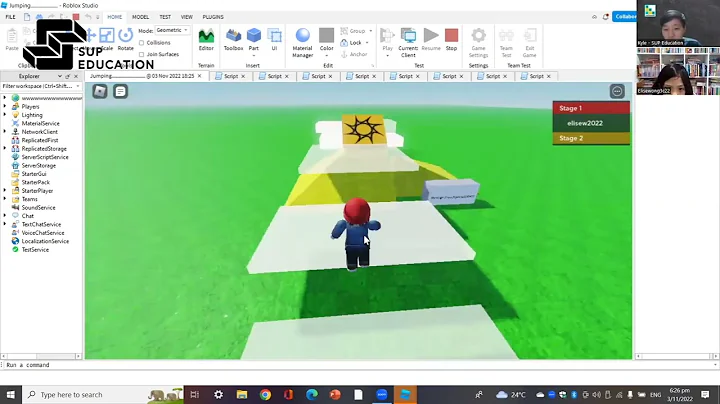Open the Toolbox panel

233,40
